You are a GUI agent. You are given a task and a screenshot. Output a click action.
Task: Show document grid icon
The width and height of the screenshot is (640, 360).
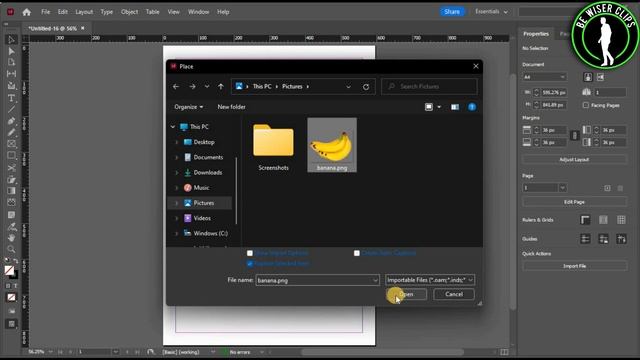621,220
